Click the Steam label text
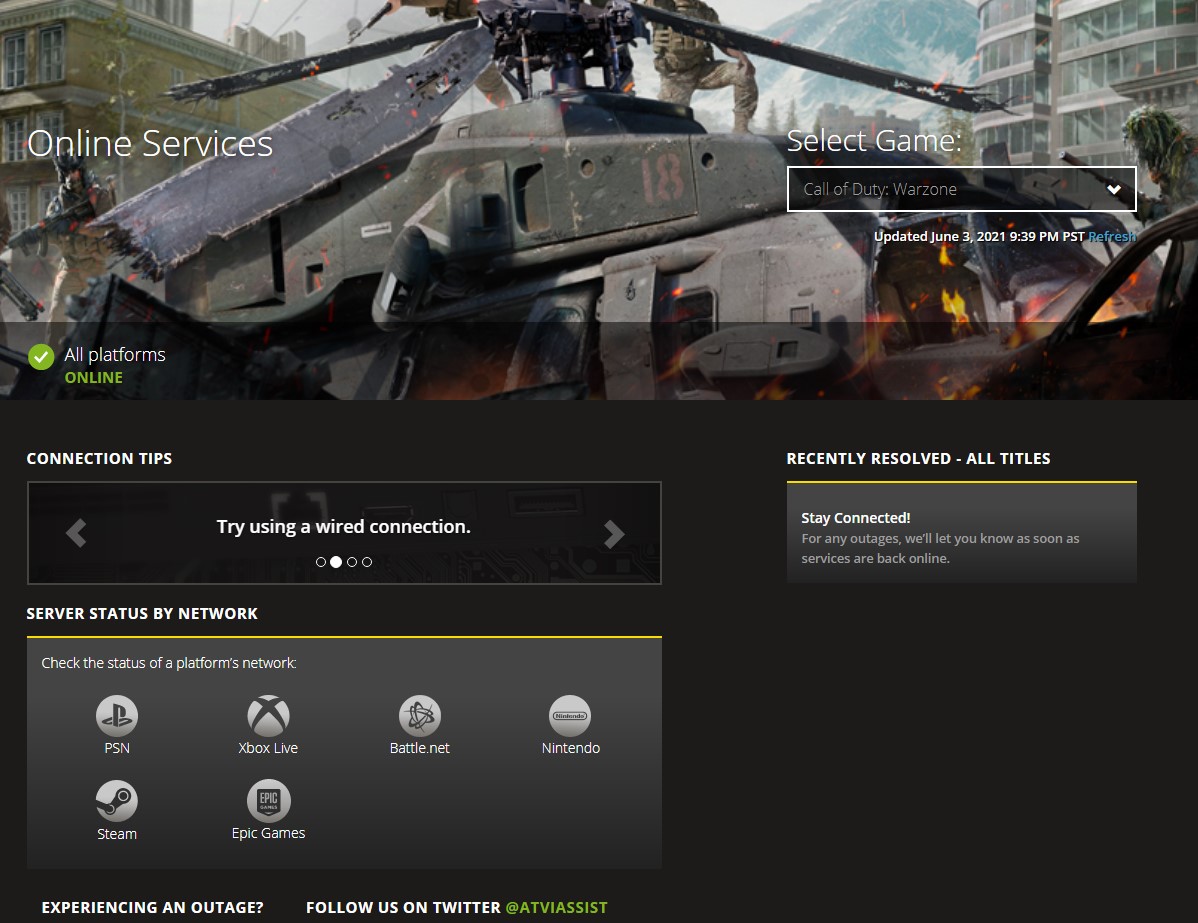This screenshot has height=923, width=1198. 117,834
